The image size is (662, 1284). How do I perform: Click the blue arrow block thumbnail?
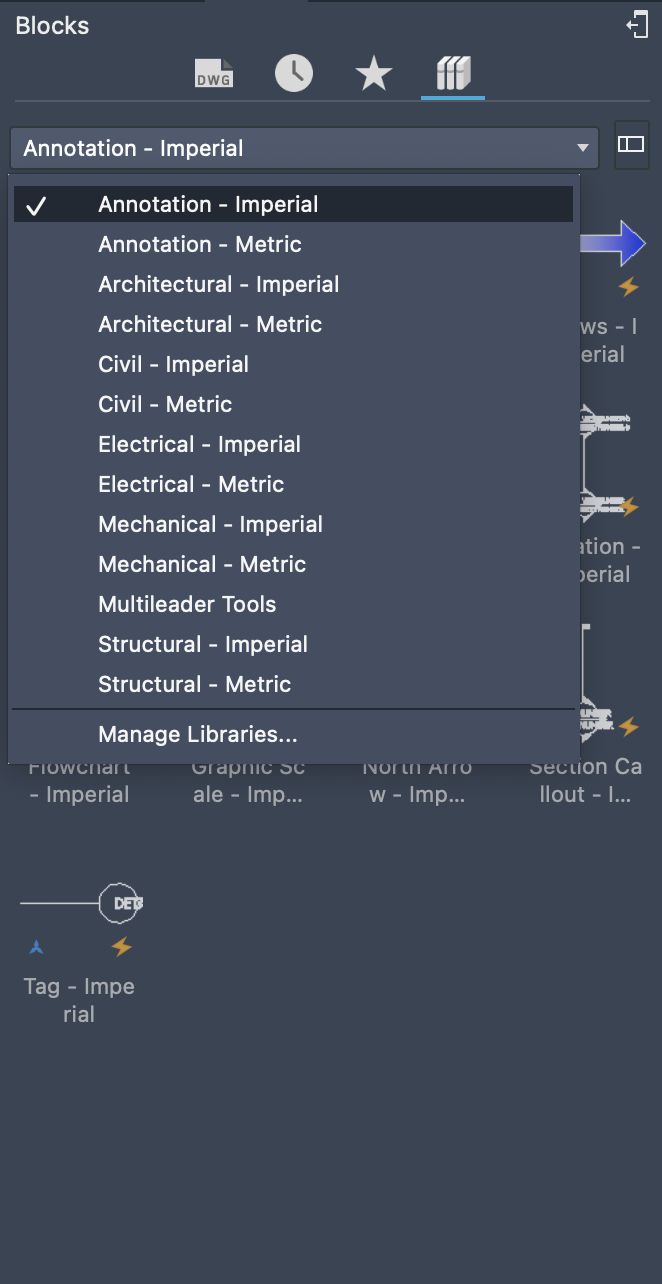(x=614, y=243)
